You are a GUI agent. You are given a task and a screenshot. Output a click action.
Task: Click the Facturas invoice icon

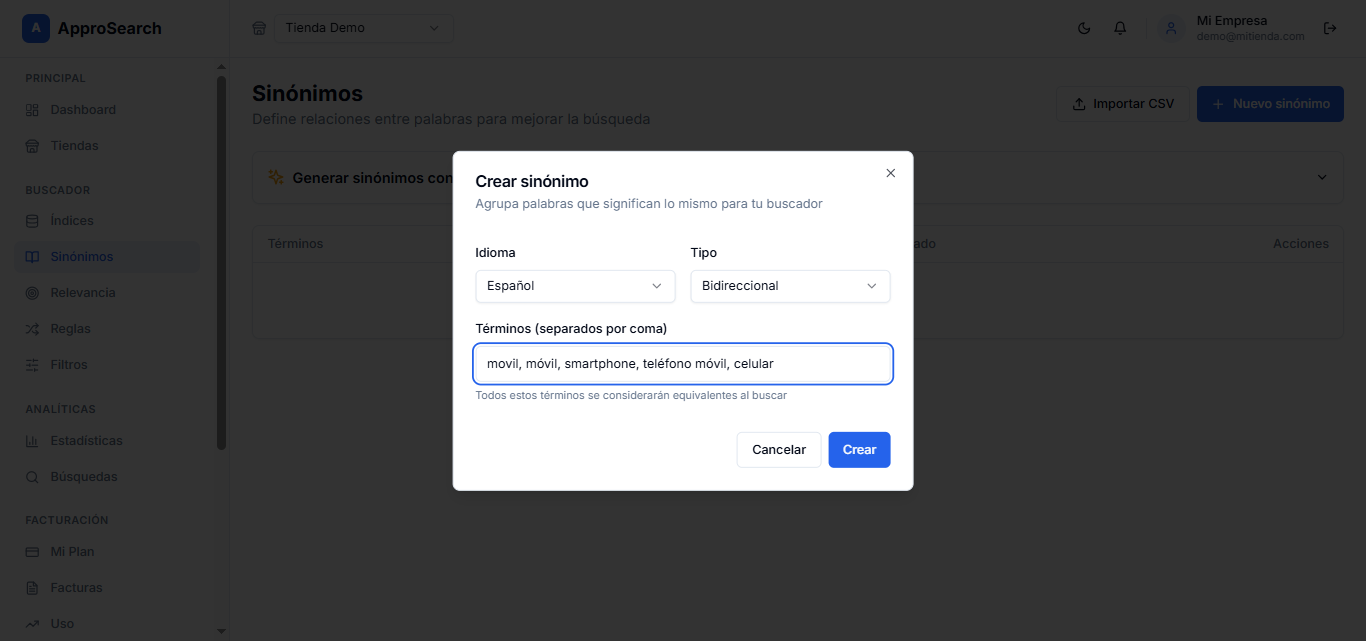point(32,588)
